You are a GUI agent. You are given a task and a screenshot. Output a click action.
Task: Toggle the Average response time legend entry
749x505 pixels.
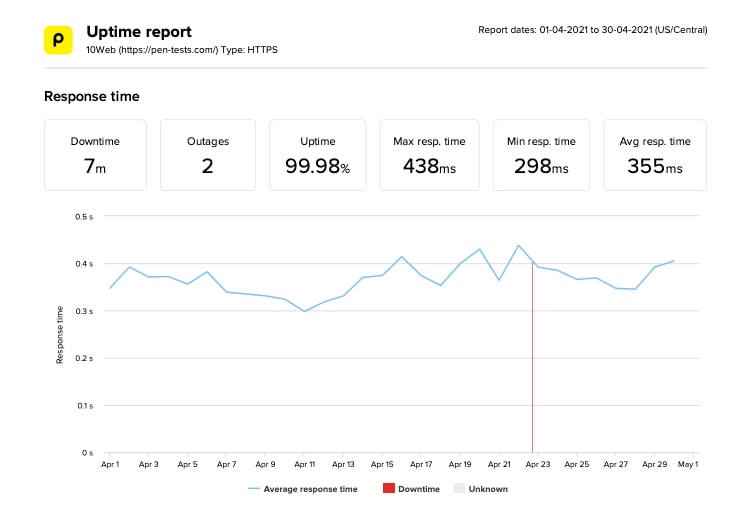pos(303,489)
